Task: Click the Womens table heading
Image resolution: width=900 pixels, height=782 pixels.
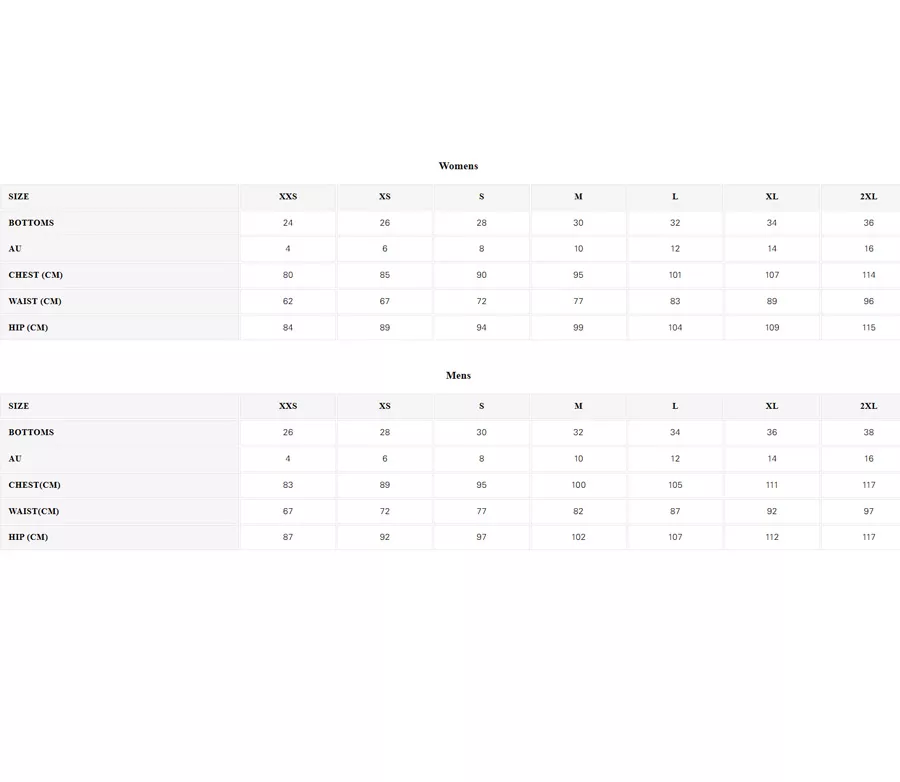Action: point(458,166)
